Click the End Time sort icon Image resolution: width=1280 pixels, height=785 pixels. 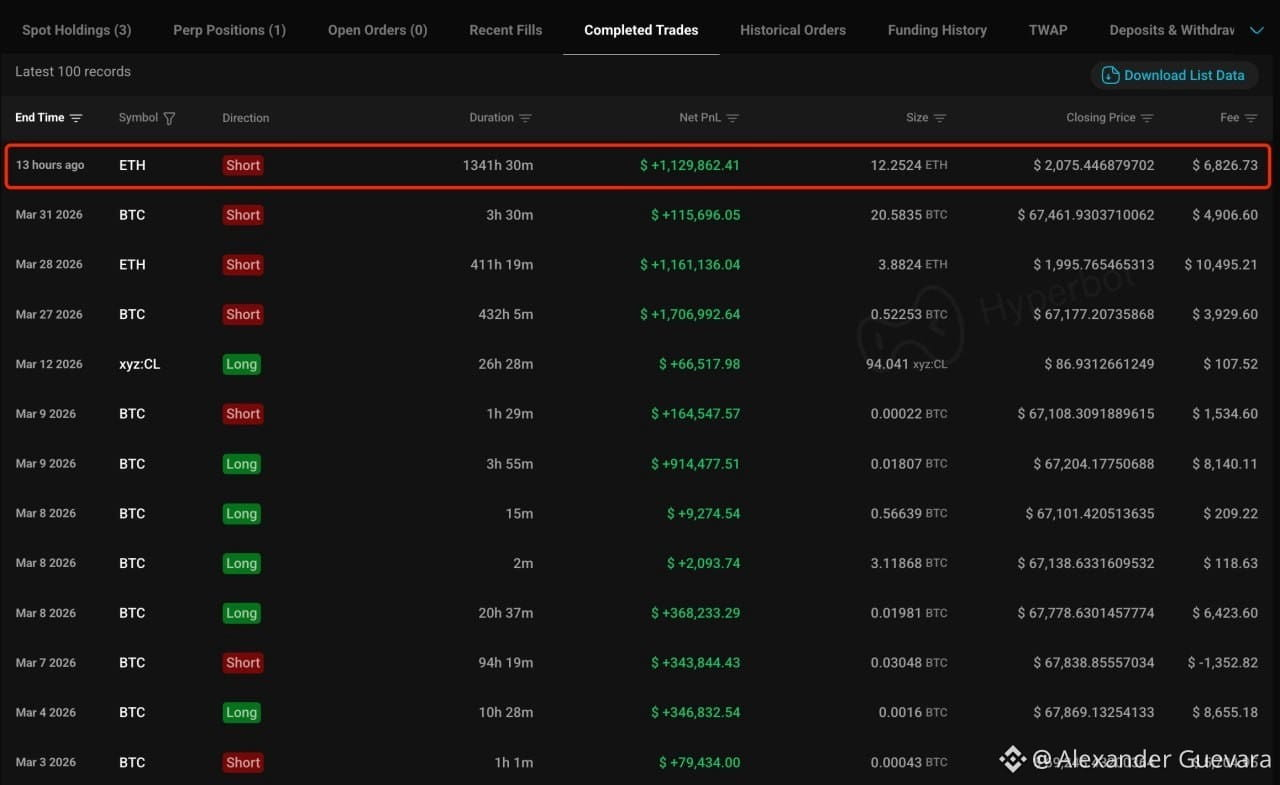[76, 118]
